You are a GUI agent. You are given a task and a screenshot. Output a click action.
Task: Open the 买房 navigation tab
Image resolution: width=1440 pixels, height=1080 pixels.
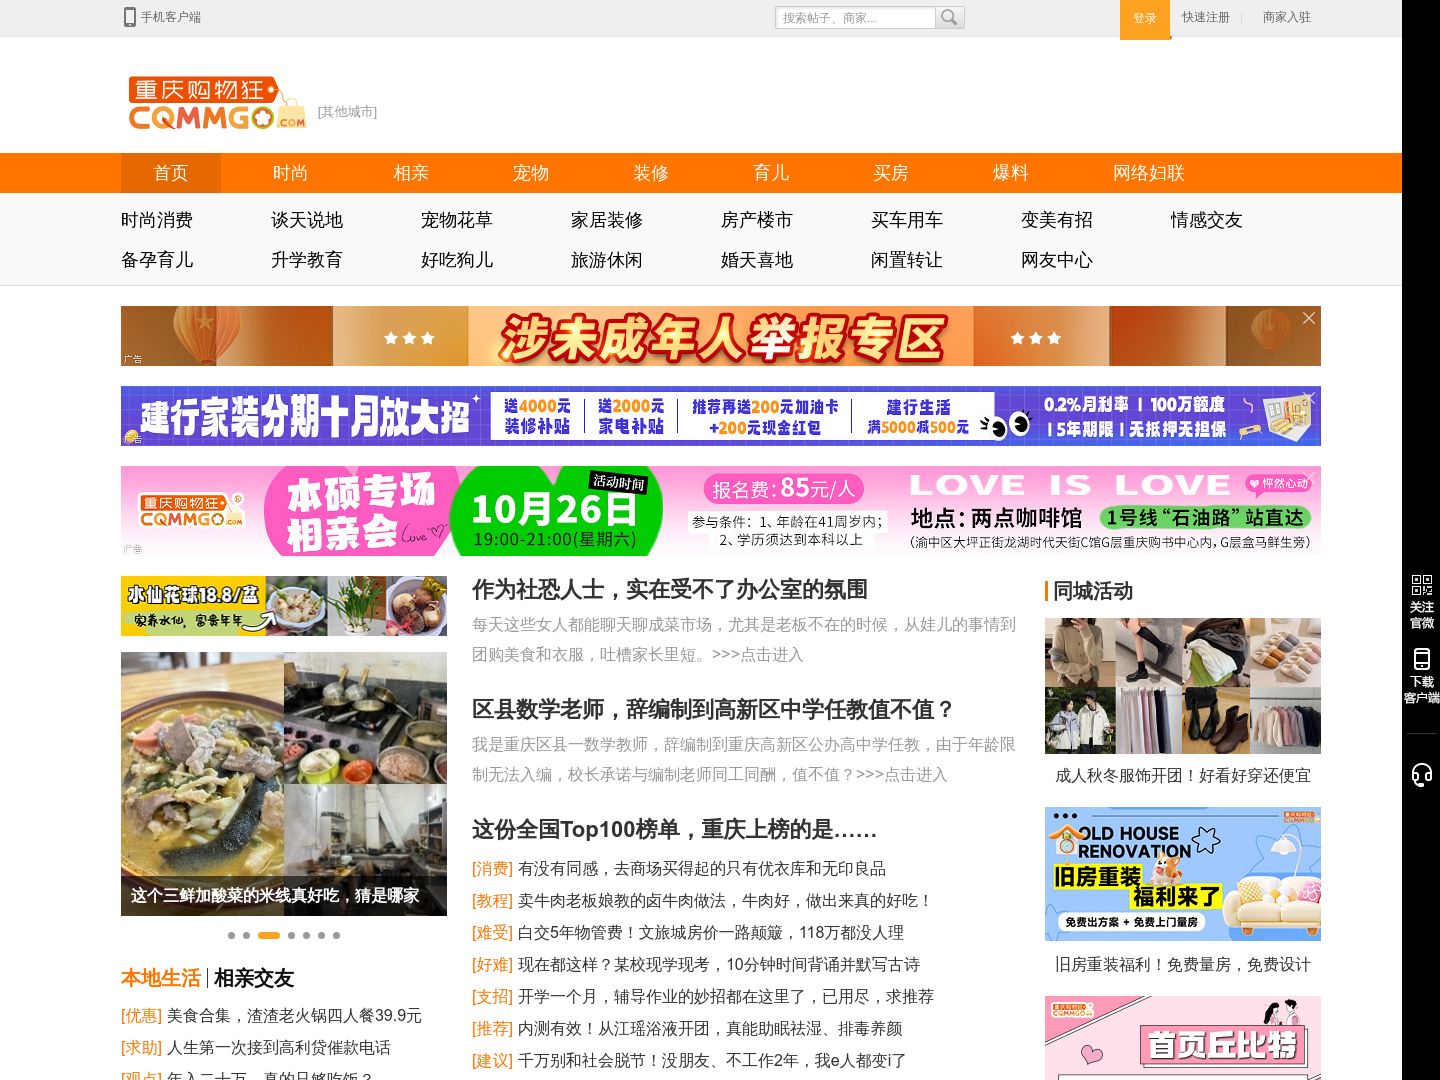click(x=891, y=173)
